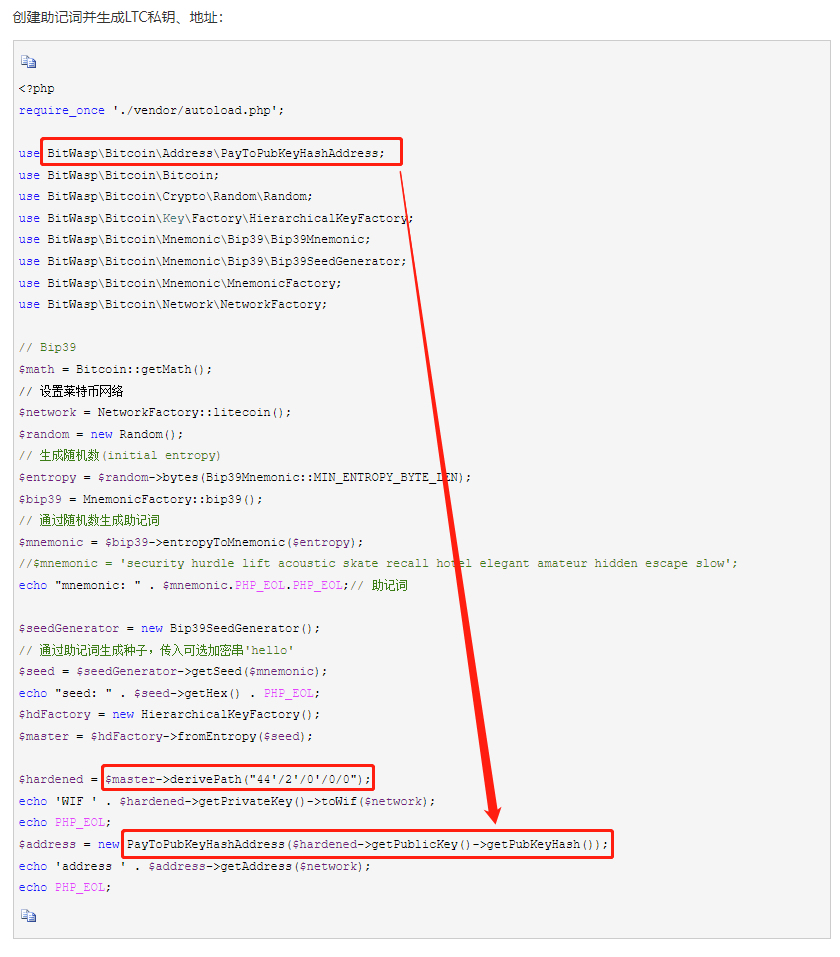The height and width of the screenshot is (957, 840).
Task: Click the echo 'WIF ' toWif line
Action: pyautogui.click(x=226, y=801)
